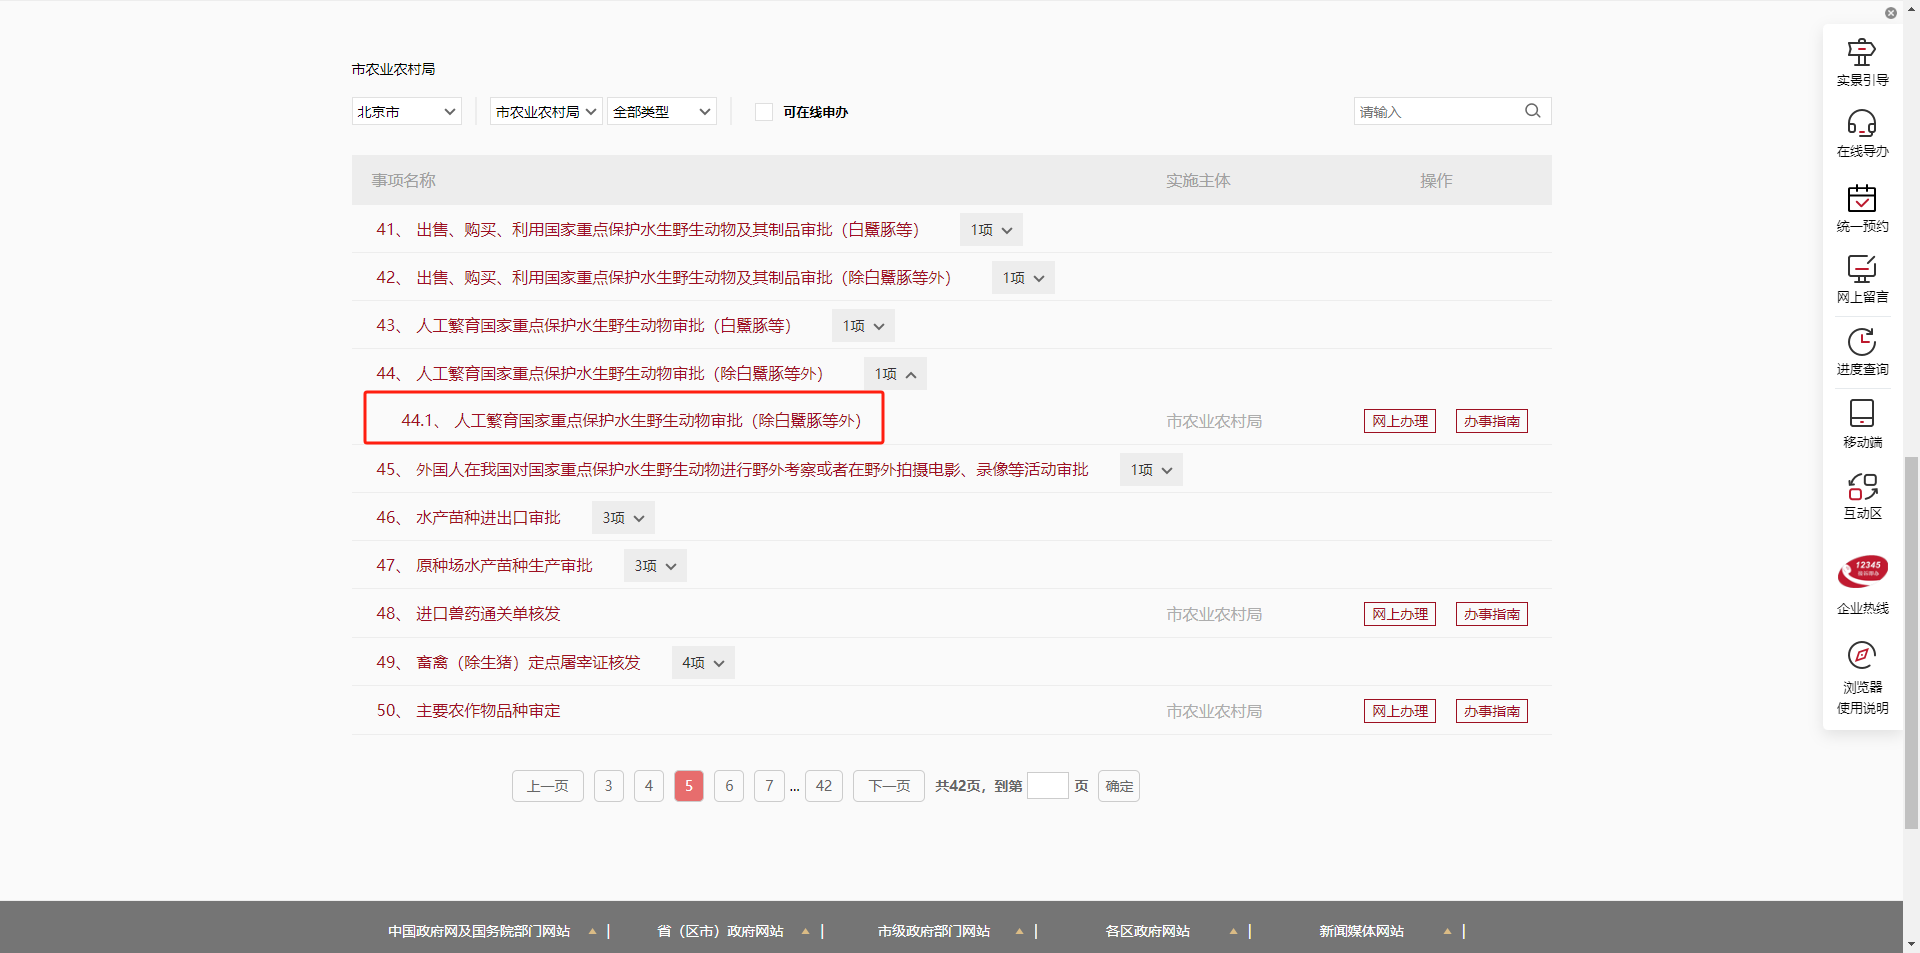This screenshot has height=953, width=1920.
Task: Click the page number jump input field
Action: (x=1047, y=786)
